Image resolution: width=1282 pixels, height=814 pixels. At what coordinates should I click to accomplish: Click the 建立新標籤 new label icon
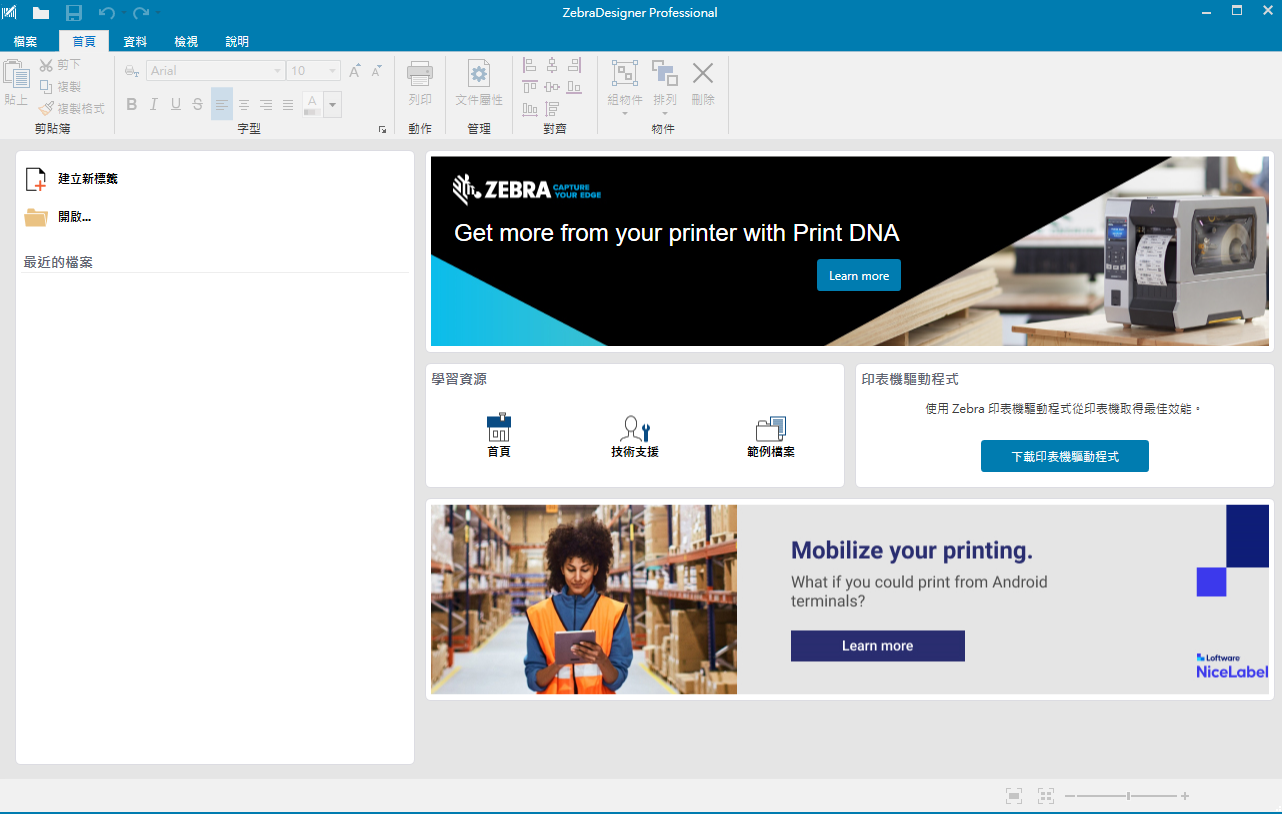coord(36,179)
